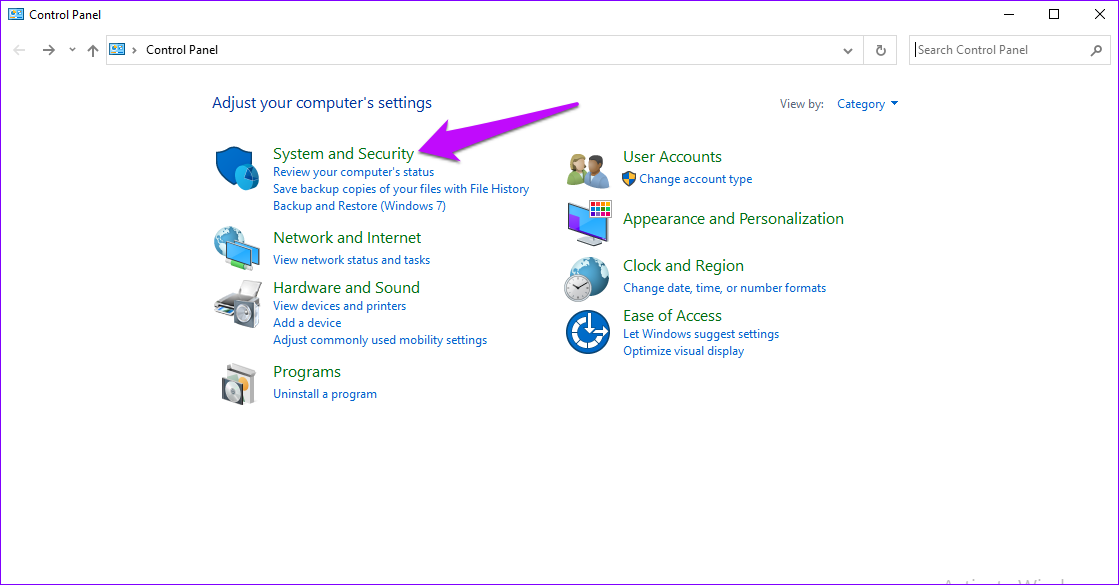
Task: Click the Control Panel title bar icon
Action: click(x=16, y=14)
